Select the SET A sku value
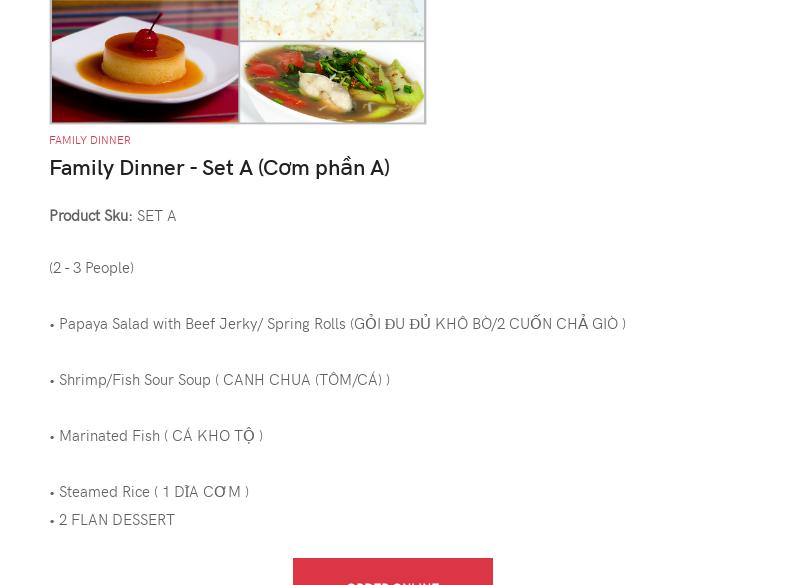 (x=156, y=216)
